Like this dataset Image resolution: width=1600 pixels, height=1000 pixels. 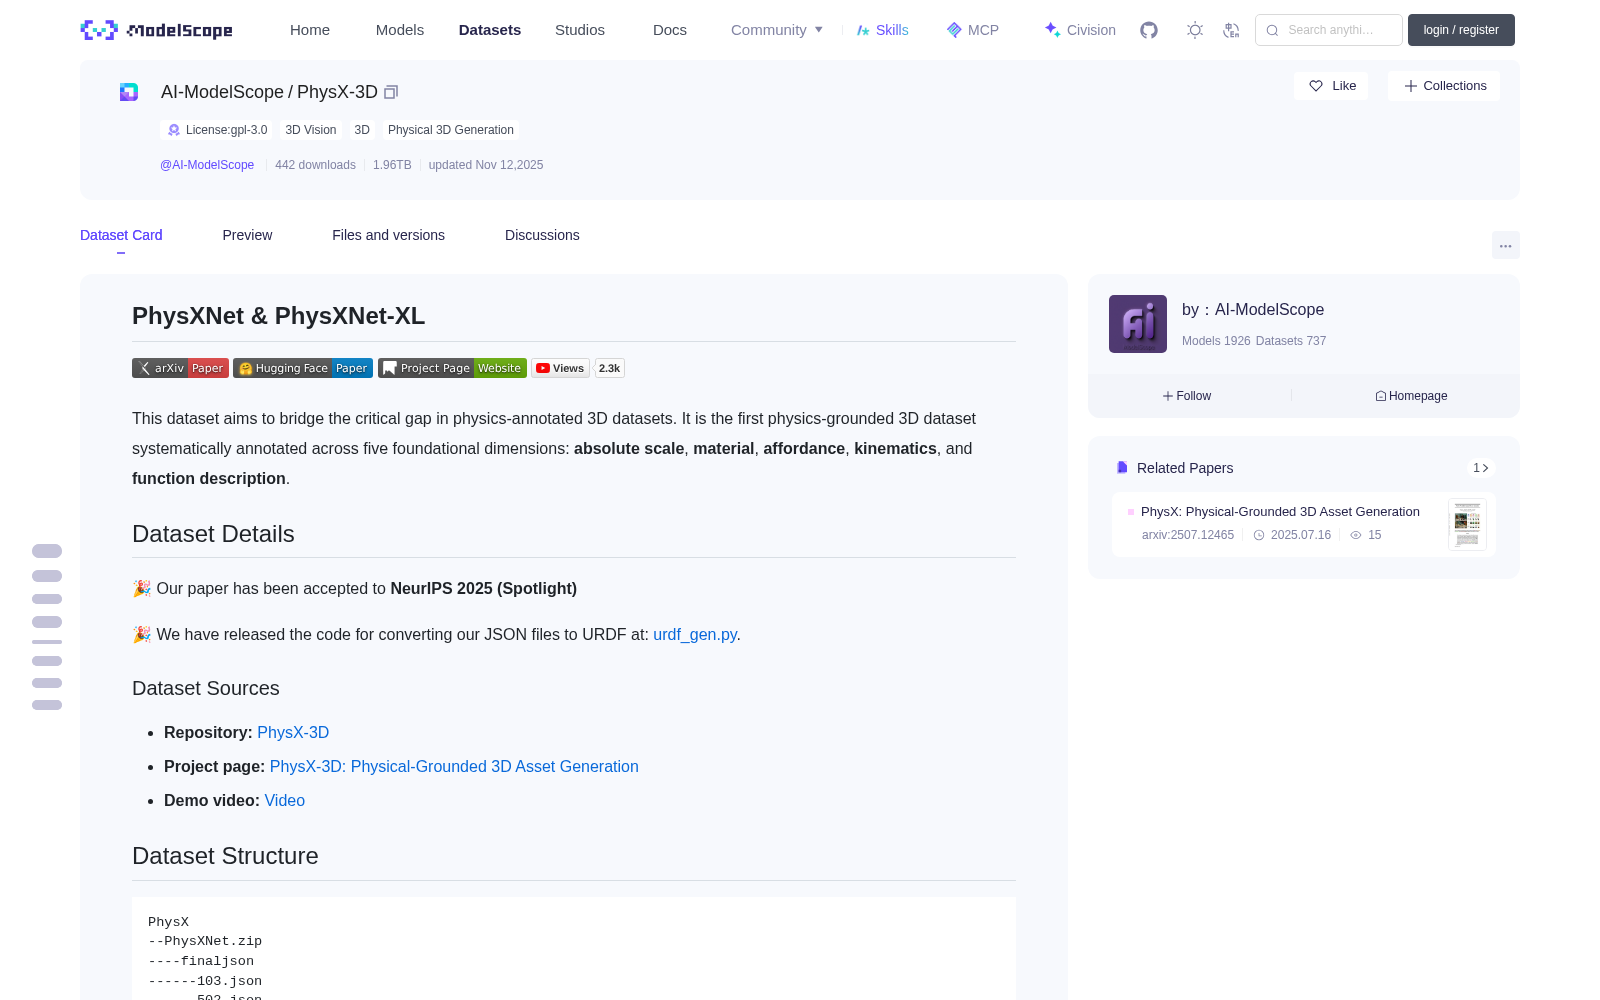1332,86
